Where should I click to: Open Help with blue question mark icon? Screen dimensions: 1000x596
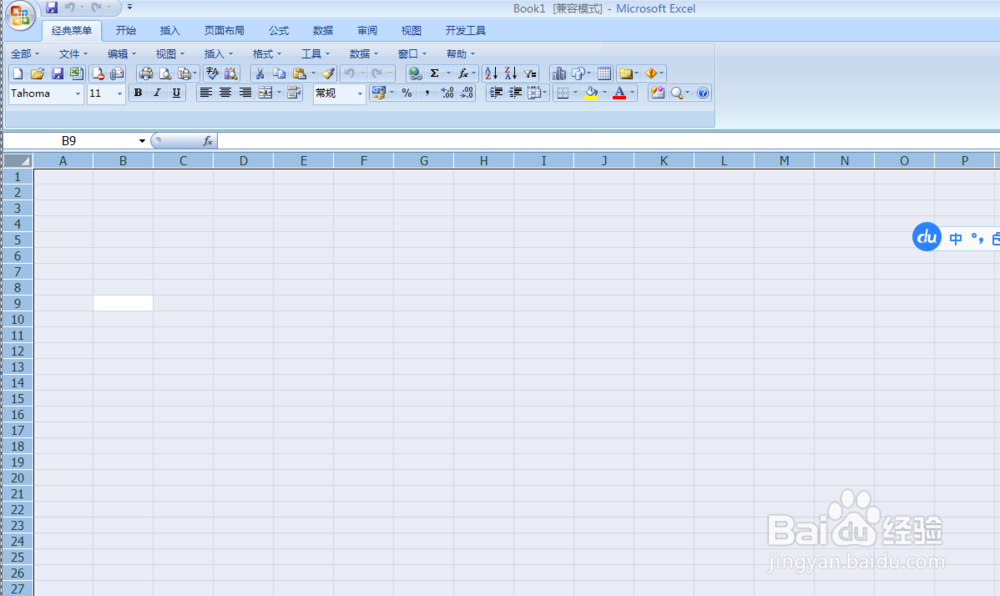point(703,93)
